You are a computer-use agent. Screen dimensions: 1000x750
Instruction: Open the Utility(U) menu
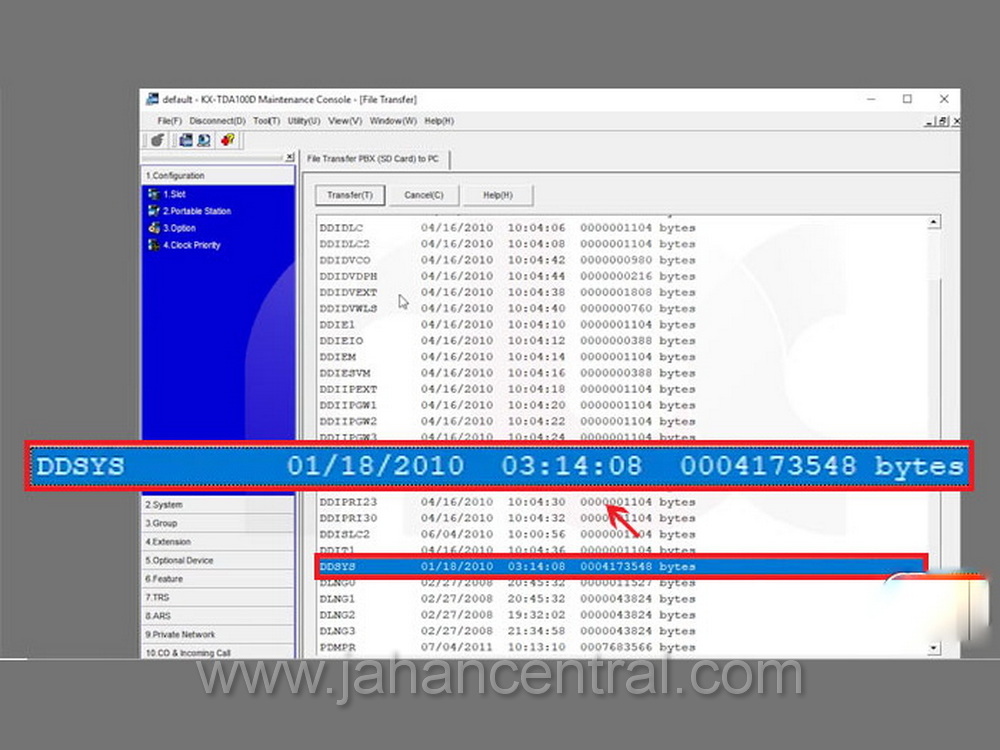coord(303,121)
